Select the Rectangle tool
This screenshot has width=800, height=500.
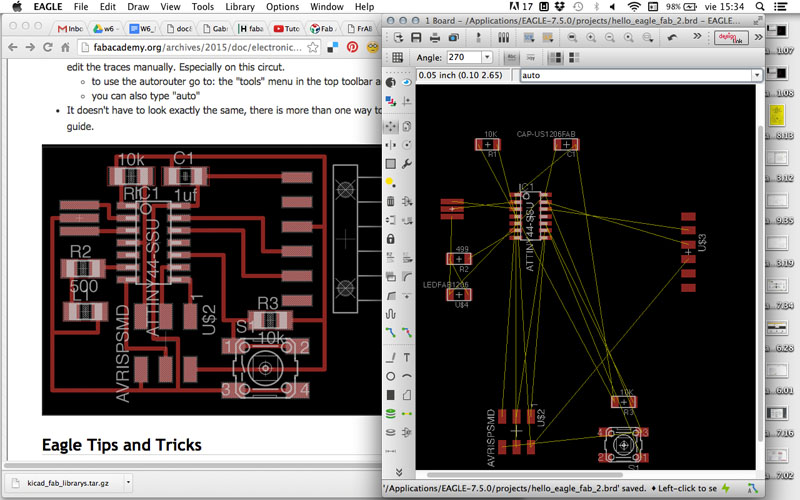[x=391, y=395]
